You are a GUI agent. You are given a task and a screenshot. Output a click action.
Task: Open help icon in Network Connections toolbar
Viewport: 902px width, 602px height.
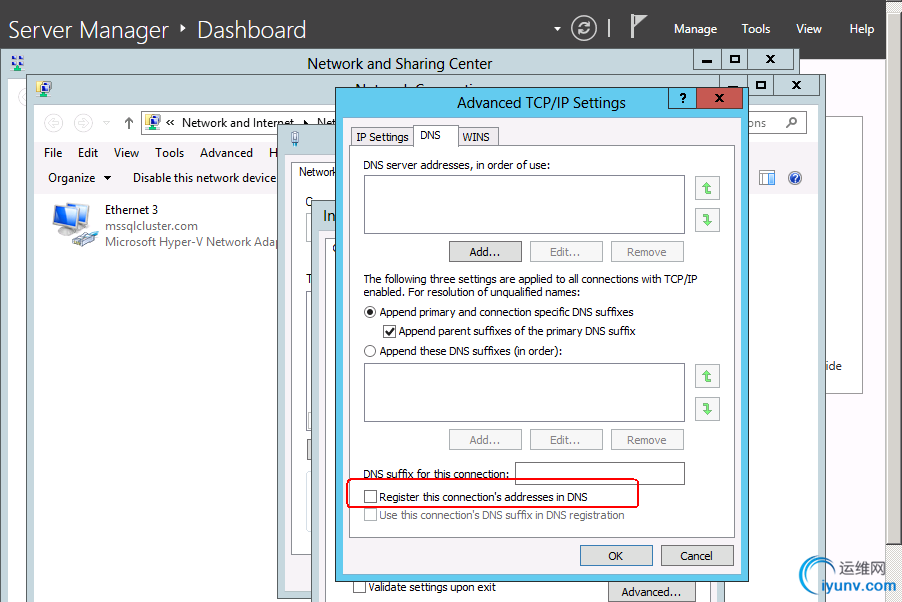point(795,178)
